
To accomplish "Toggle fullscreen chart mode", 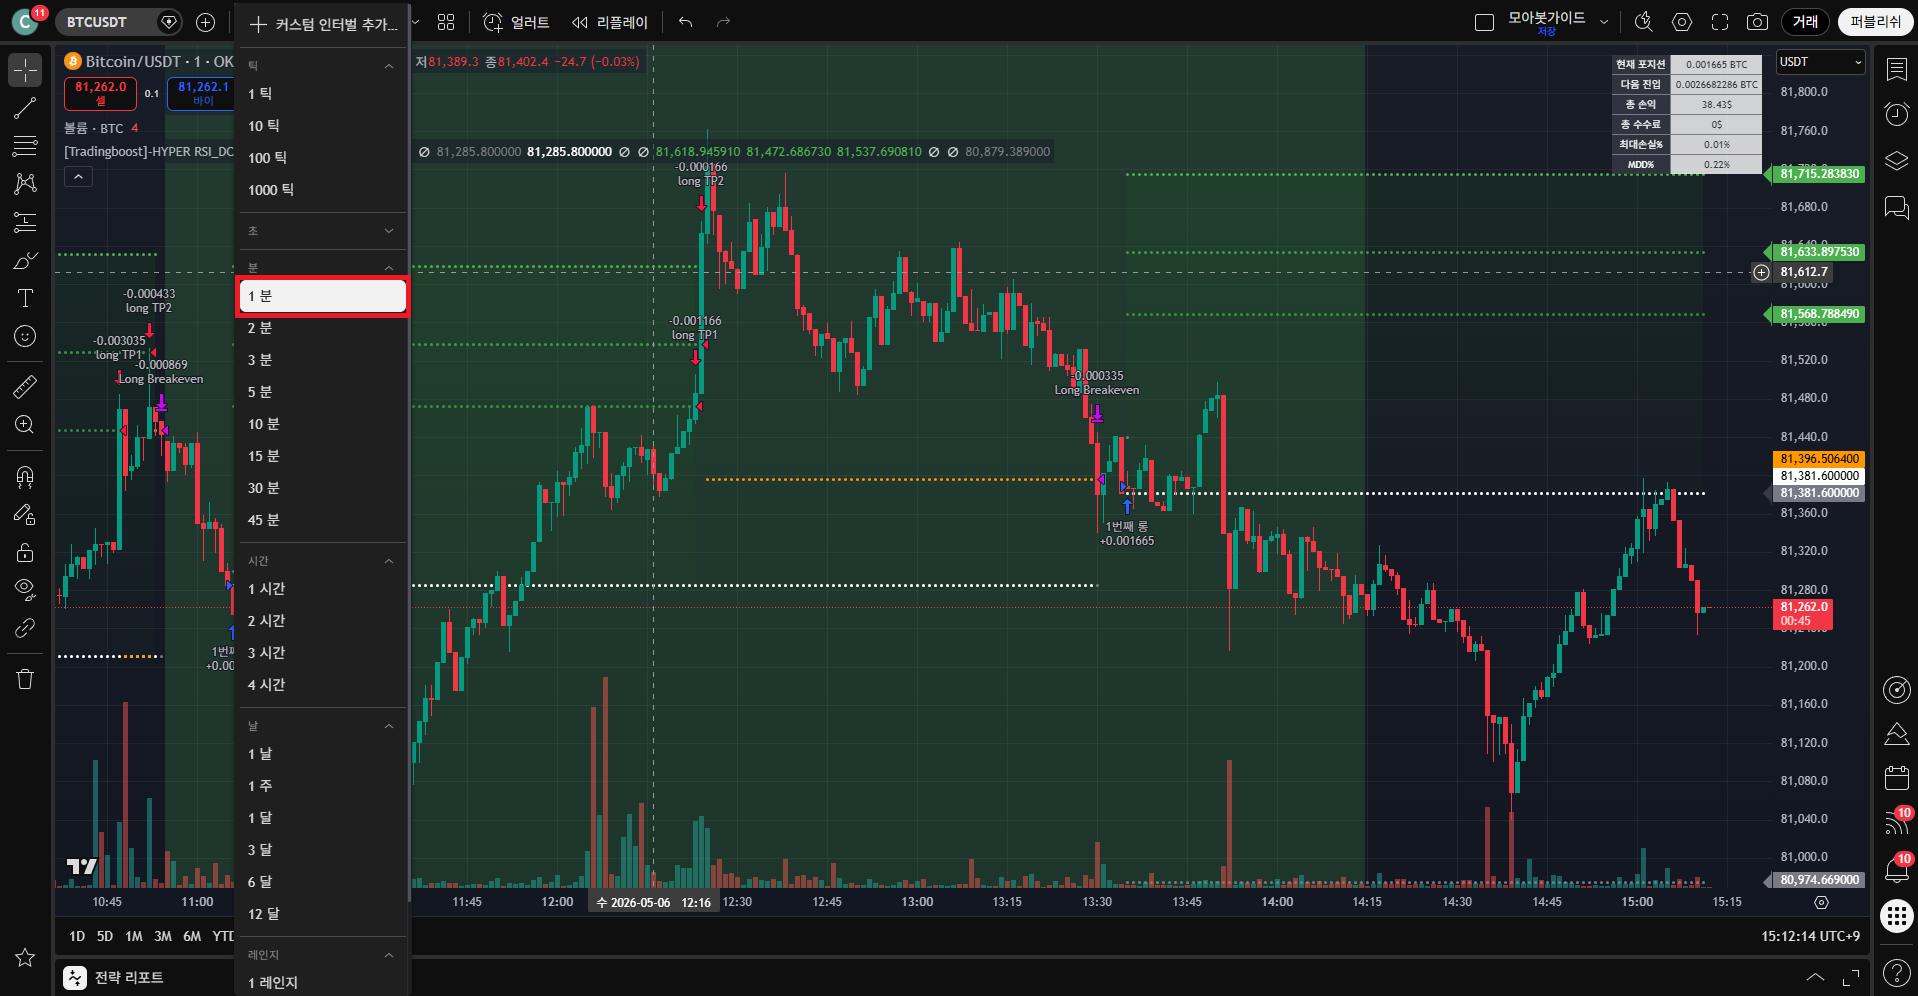I will 1720,22.
